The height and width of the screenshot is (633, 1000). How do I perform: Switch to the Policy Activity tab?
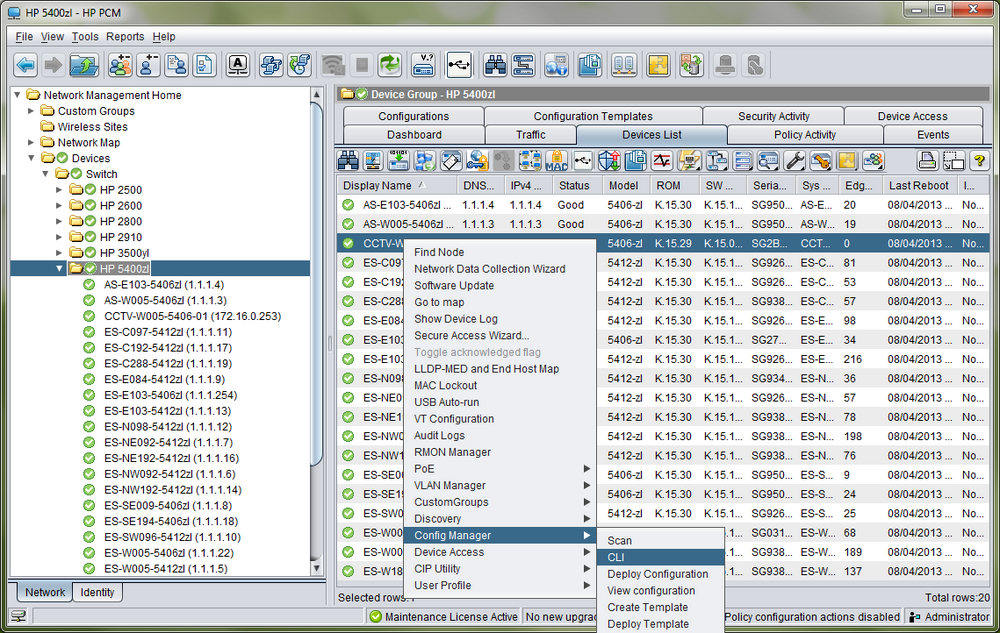tap(805, 135)
